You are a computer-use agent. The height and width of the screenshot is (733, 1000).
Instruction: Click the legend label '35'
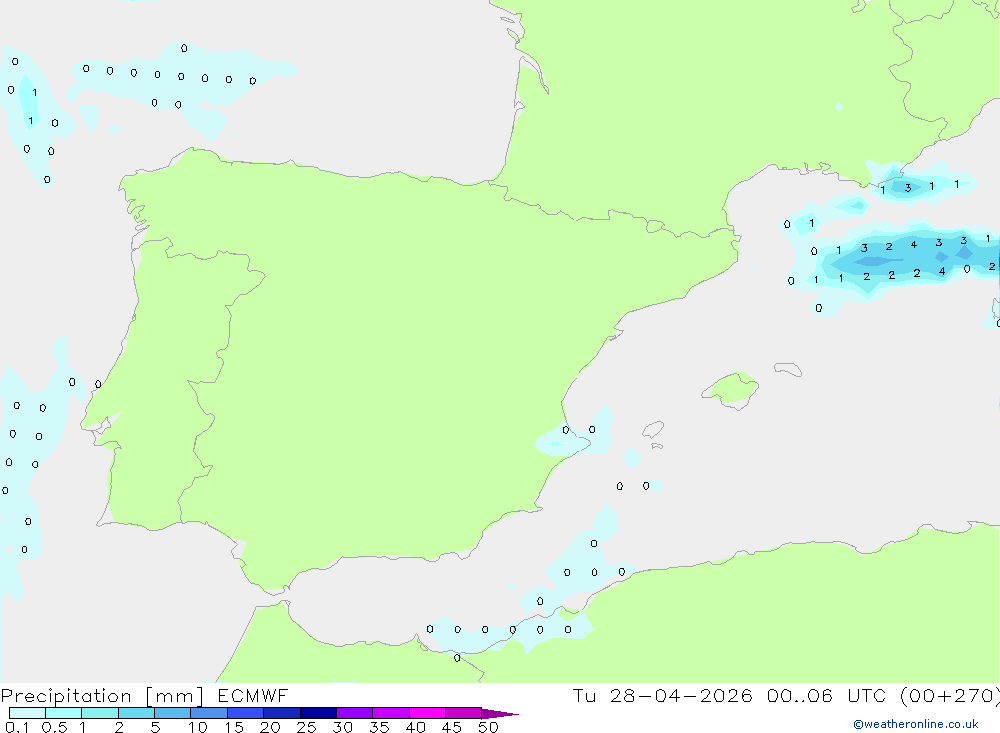pyautogui.click(x=379, y=727)
